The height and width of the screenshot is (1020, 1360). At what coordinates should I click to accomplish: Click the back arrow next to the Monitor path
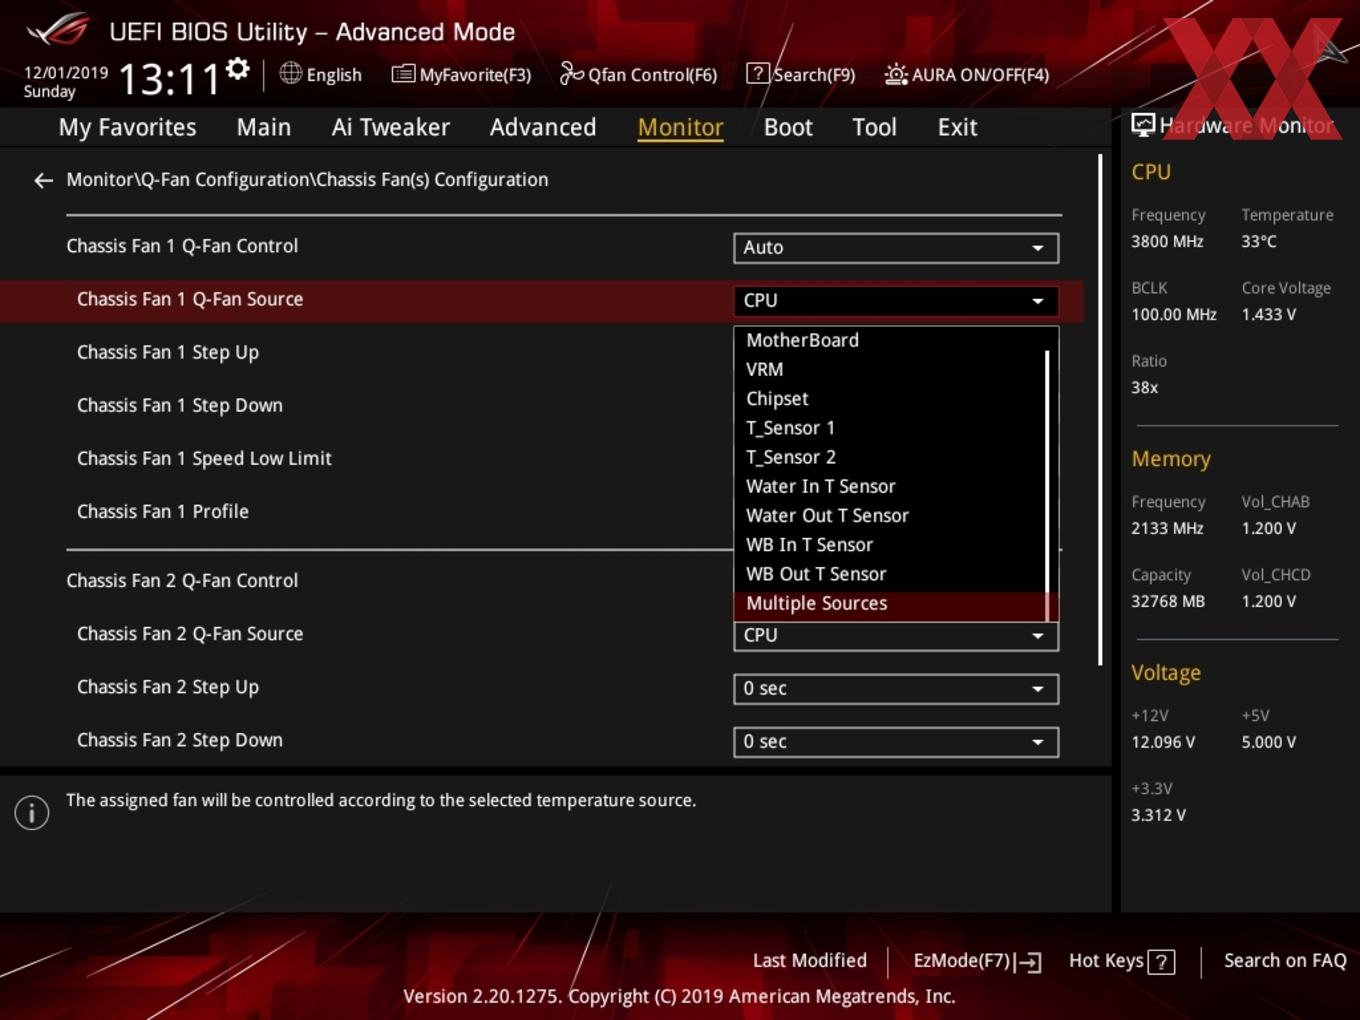click(x=43, y=180)
